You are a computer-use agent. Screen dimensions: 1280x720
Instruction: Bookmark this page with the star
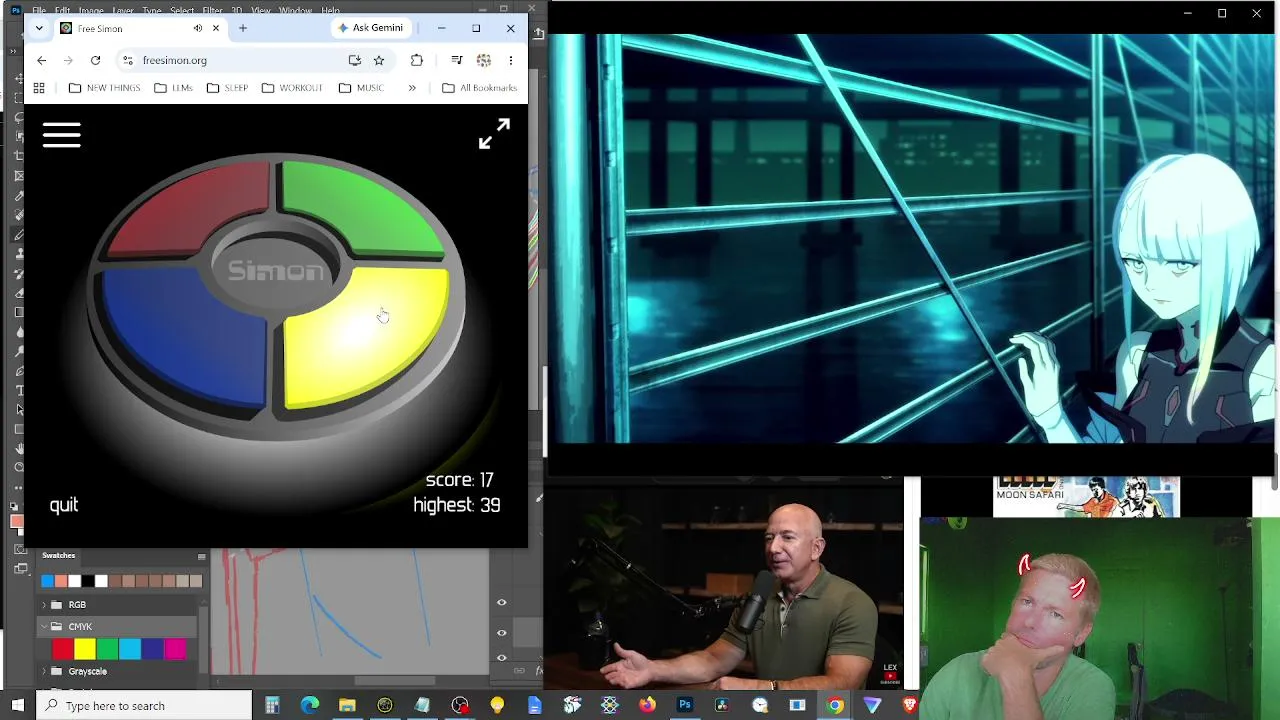click(x=378, y=60)
